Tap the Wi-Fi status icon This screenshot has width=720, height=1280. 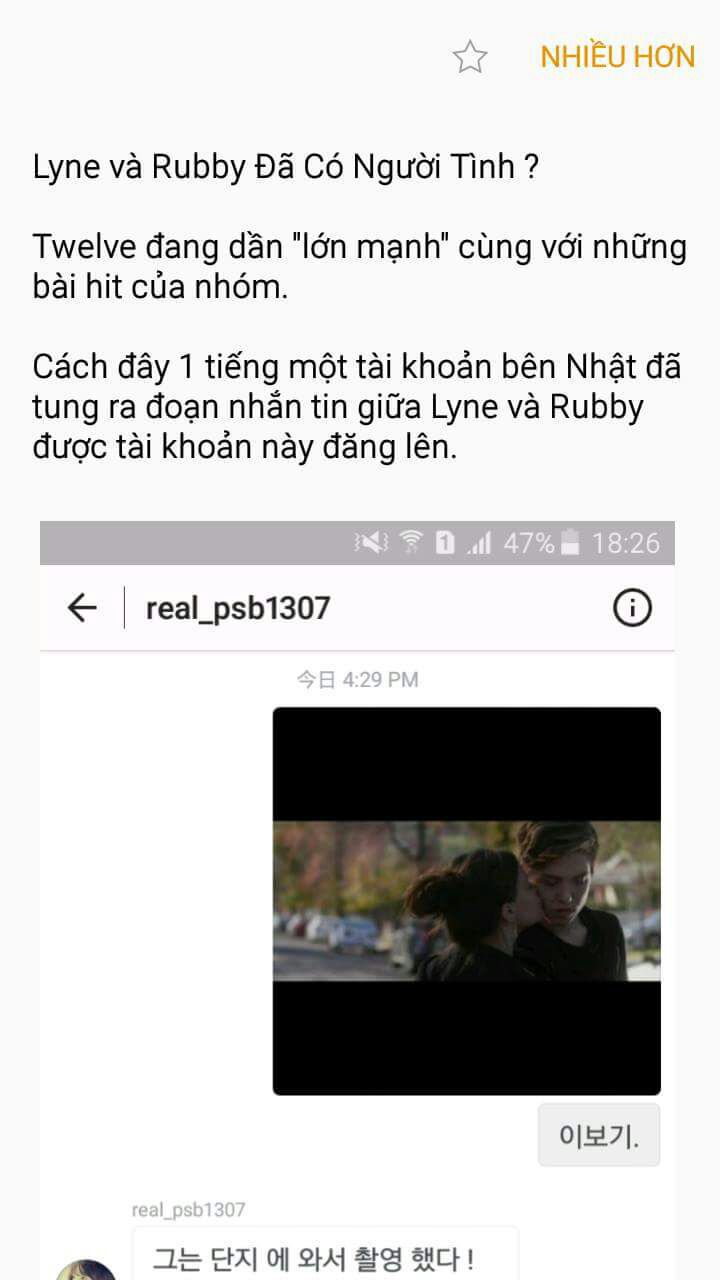pos(411,543)
